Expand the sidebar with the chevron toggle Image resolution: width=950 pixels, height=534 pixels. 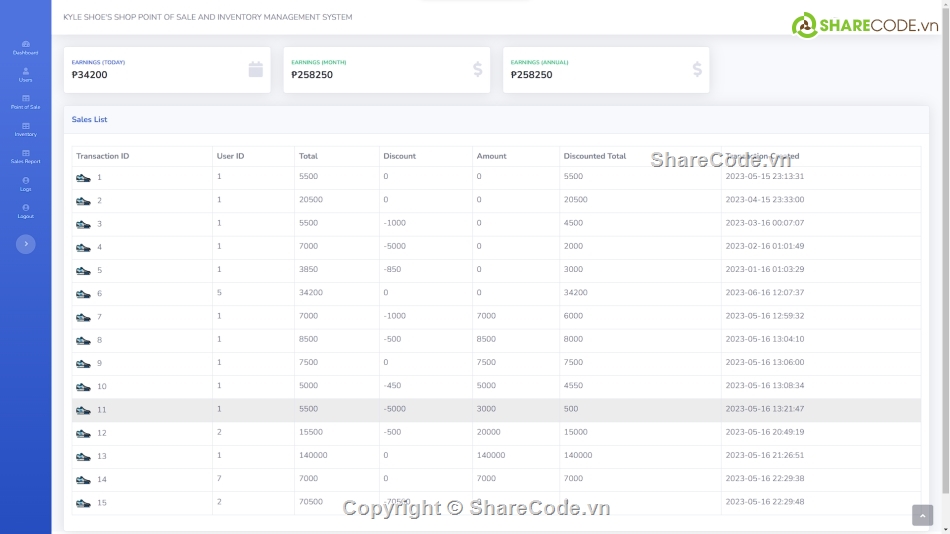coord(25,244)
